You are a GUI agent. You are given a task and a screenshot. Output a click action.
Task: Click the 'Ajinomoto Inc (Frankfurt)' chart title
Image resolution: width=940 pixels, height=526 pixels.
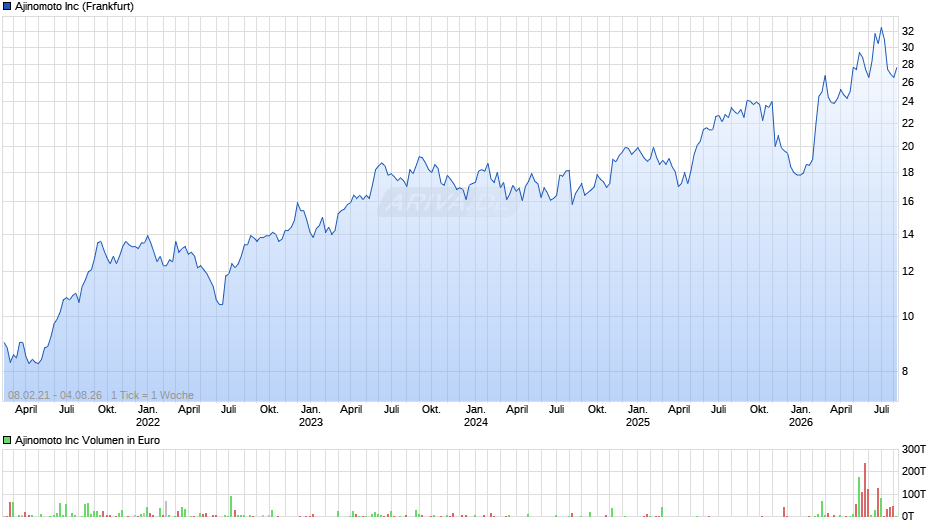tap(74, 7)
